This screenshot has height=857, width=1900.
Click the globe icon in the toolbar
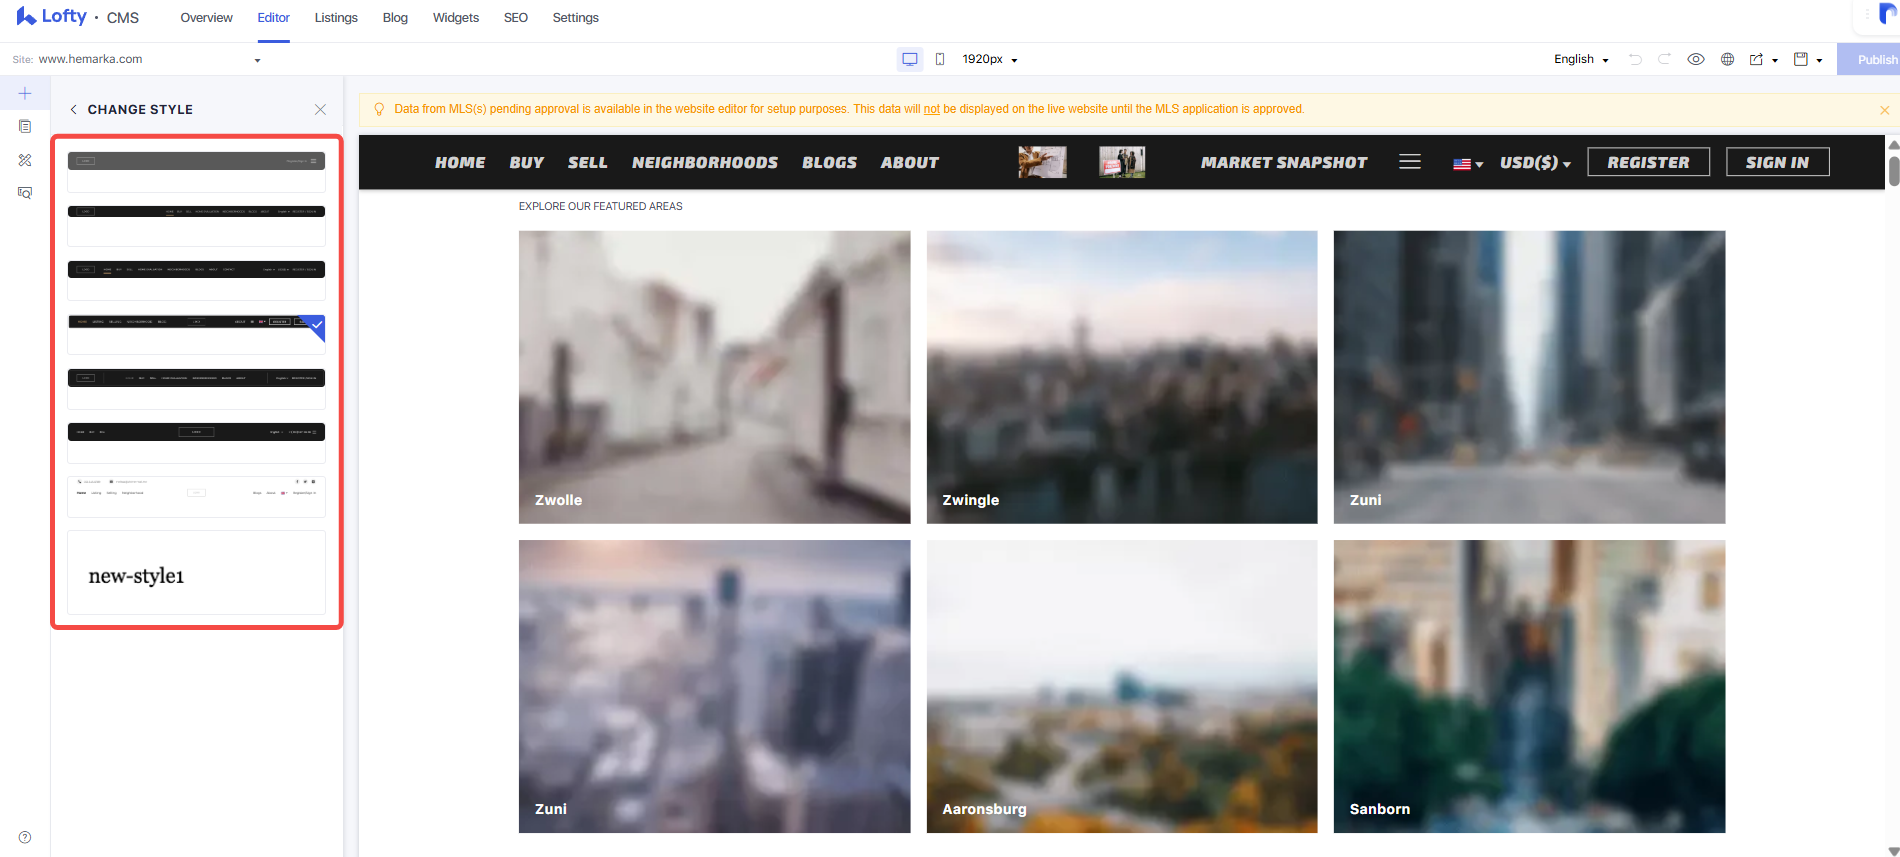click(1727, 59)
